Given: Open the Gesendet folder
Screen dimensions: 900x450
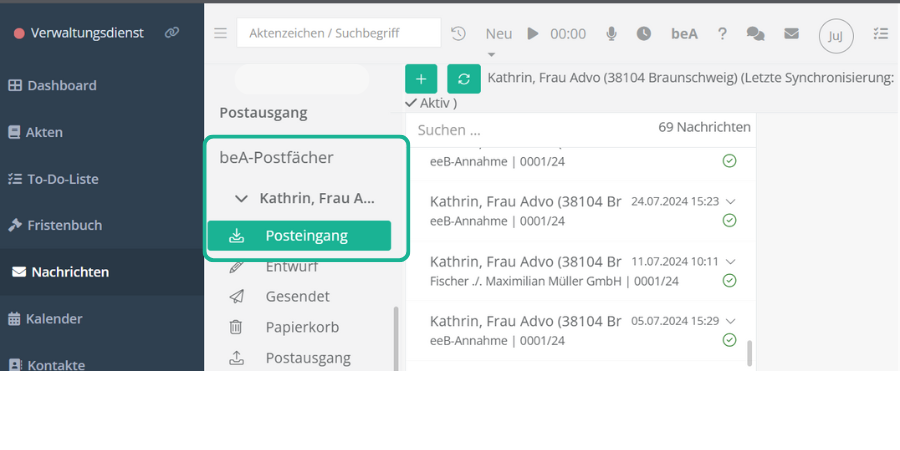Looking at the screenshot, I should click(297, 296).
